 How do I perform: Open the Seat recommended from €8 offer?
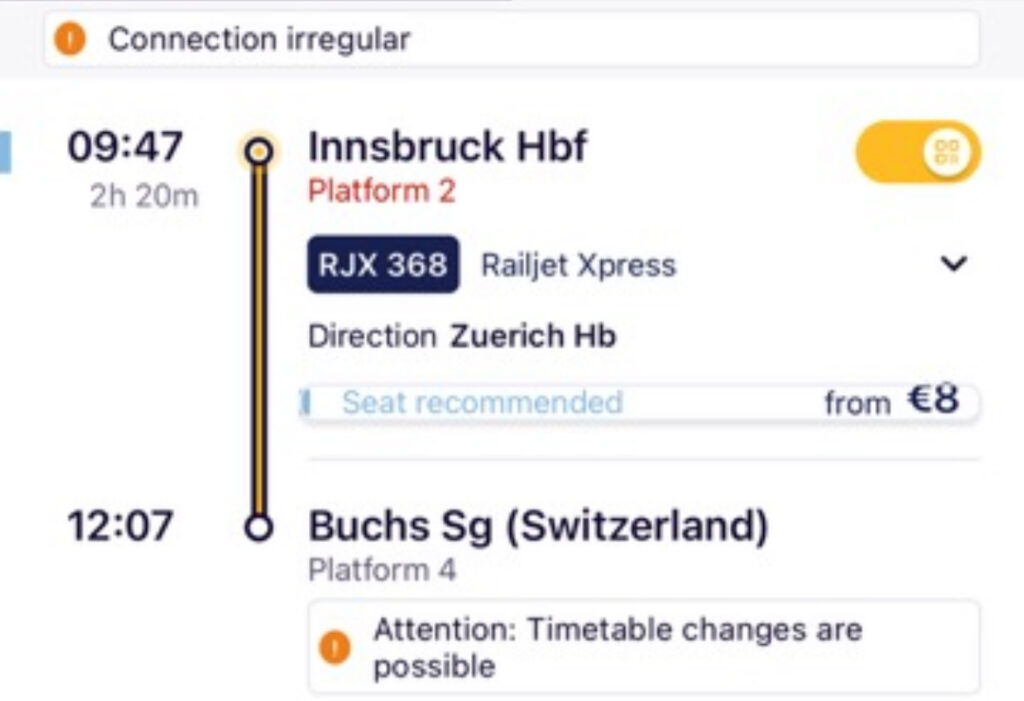tap(639, 402)
